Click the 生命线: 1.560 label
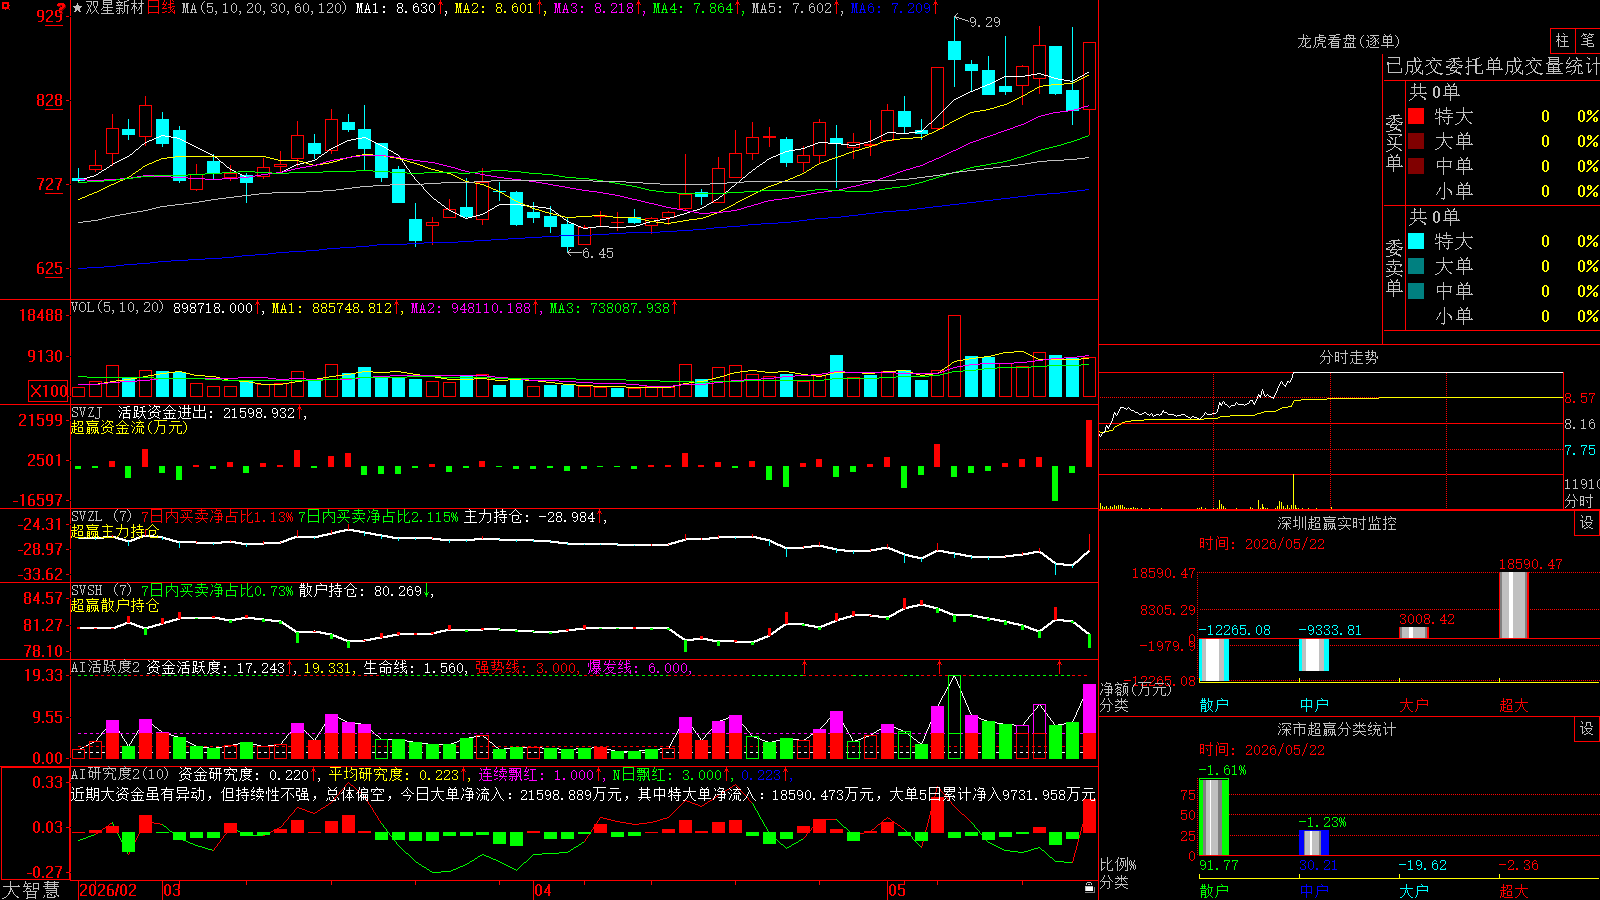 click(414, 667)
